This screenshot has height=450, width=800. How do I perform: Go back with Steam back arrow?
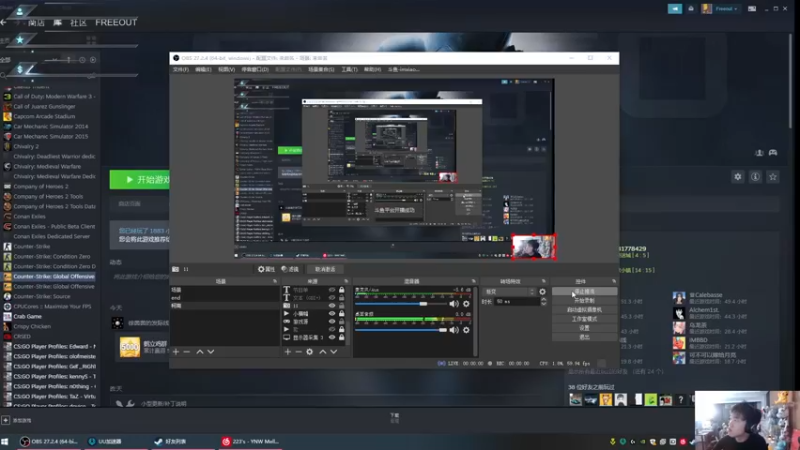4,22
